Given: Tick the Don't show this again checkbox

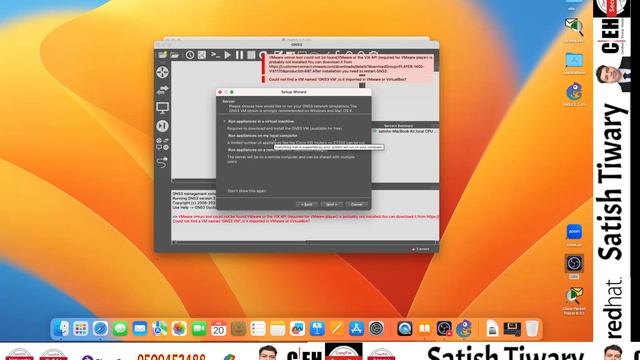Looking at the screenshot, I should (x=247, y=191).
